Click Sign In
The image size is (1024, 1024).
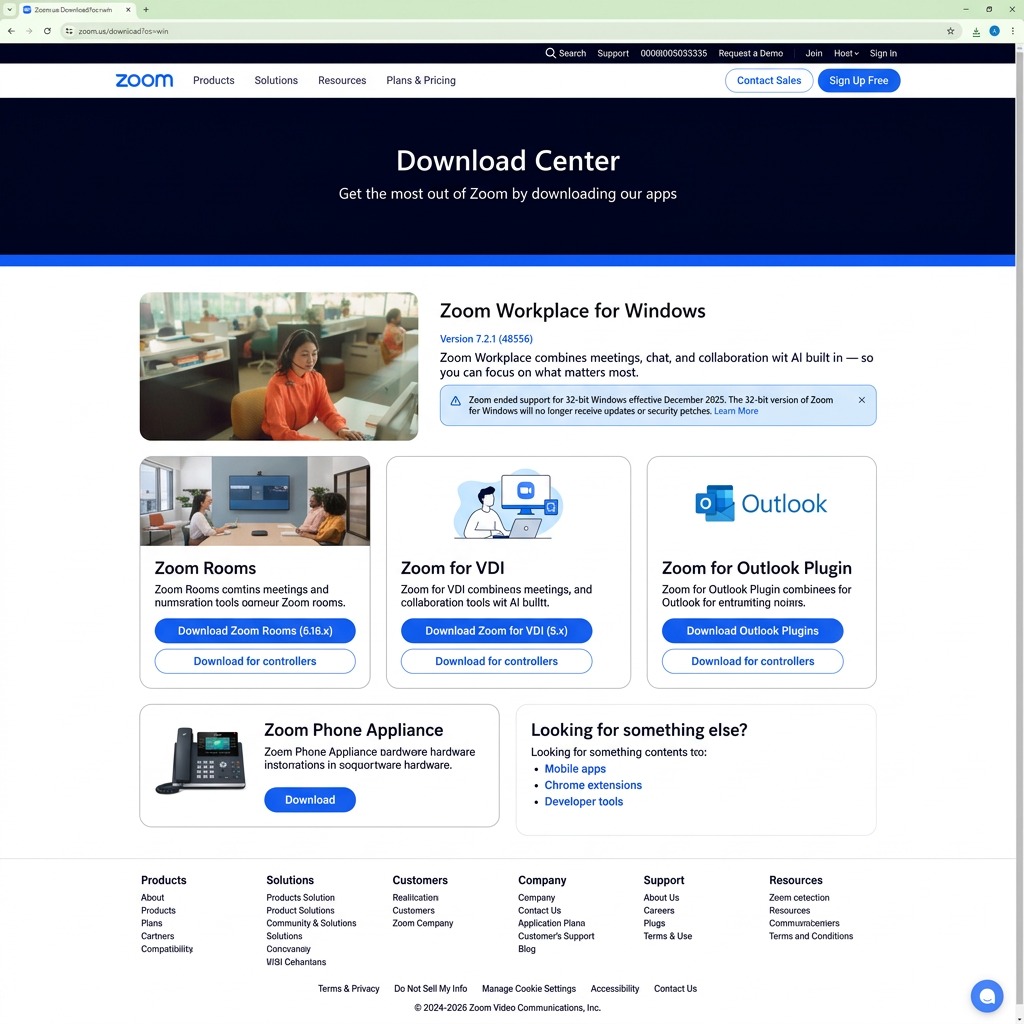click(x=883, y=54)
